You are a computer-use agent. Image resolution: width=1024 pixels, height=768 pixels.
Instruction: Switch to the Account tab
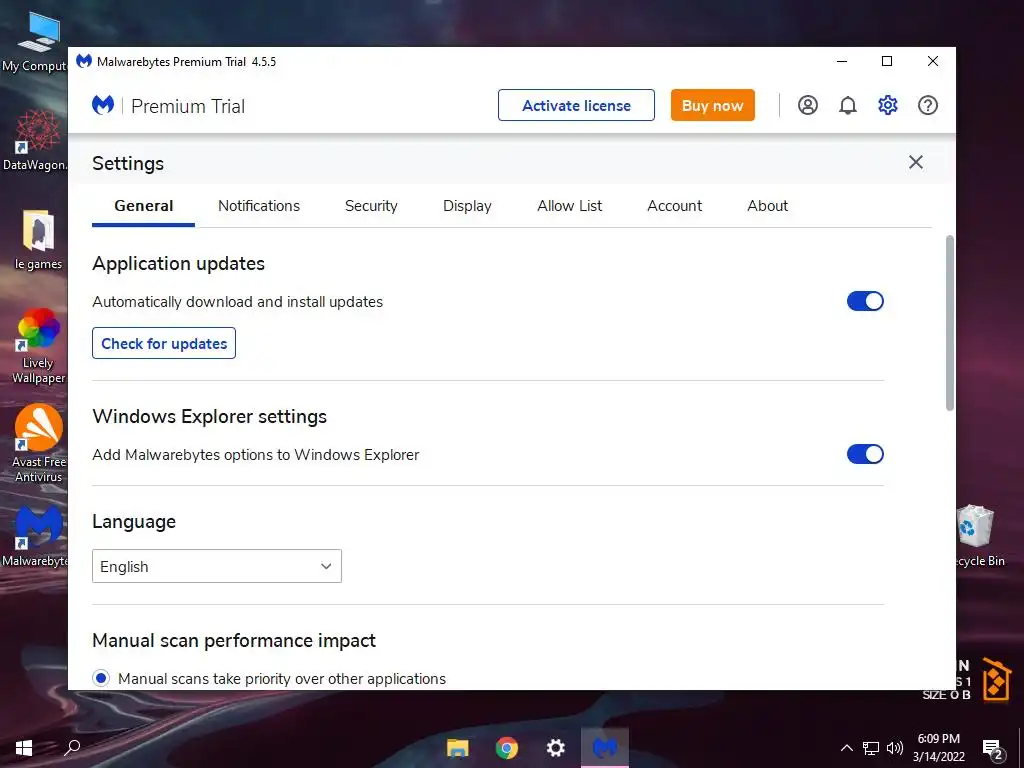[675, 206]
